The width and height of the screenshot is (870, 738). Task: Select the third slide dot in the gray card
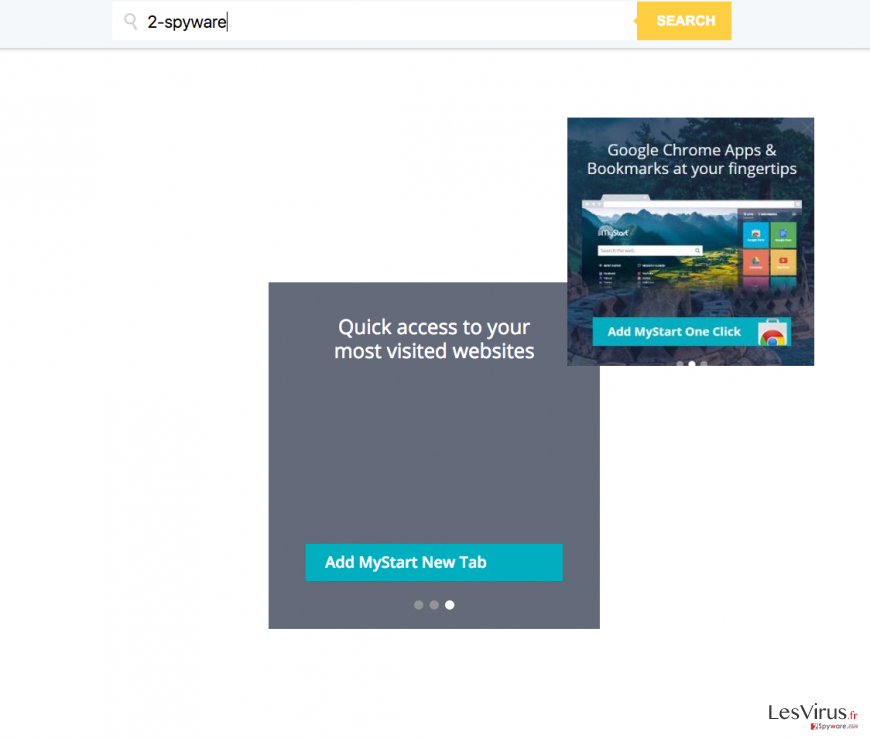click(450, 605)
